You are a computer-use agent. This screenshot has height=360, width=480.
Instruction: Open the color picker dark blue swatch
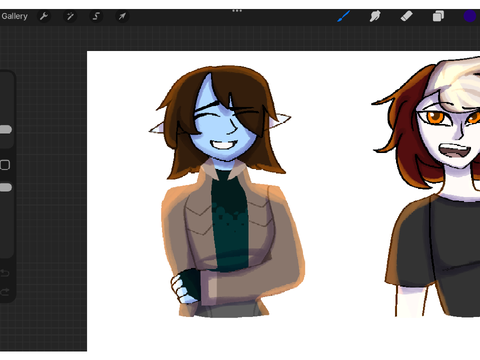(x=470, y=16)
